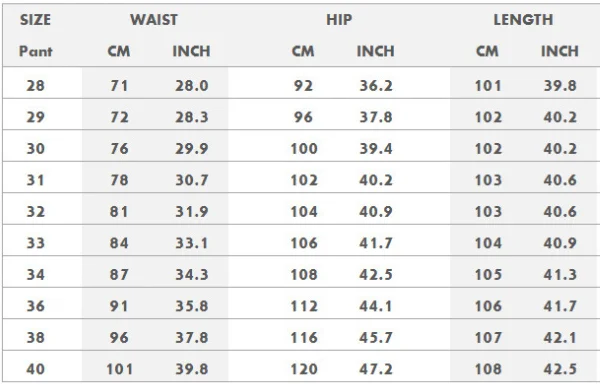This screenshot has width=600, height=385.
Task: Click the LENGTH header label
Action: click(523, 20)
